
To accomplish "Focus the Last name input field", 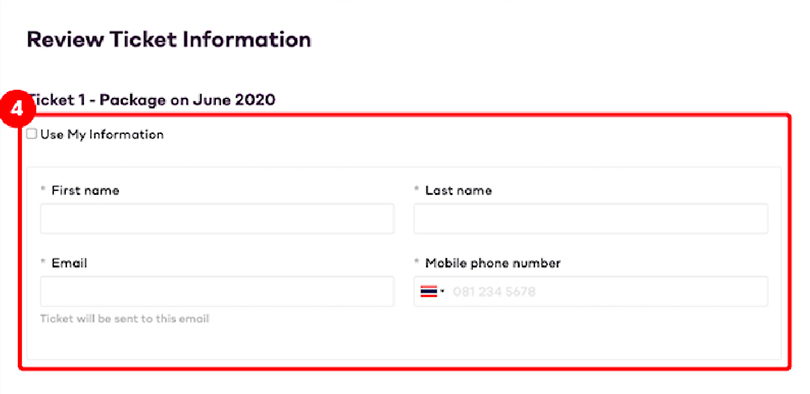I will tap(590, 218).
